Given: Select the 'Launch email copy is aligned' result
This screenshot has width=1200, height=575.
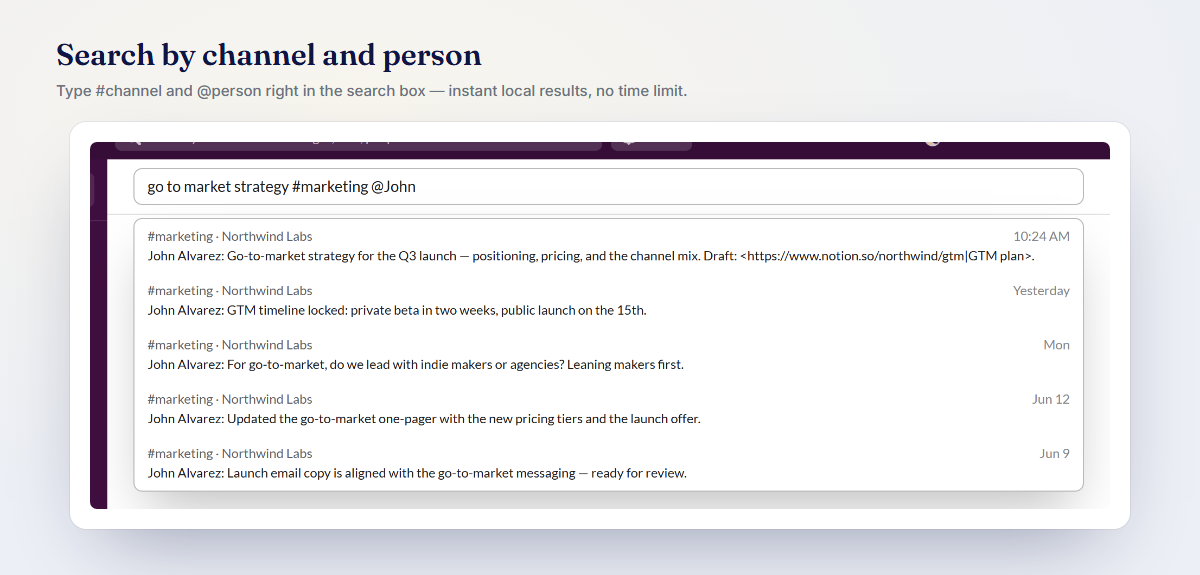Looking at the screenshot, I should coord(608,463).
